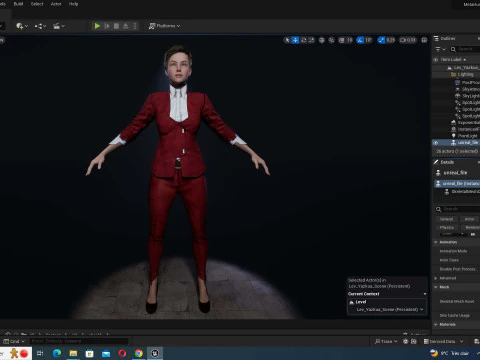Focus the console command input field
This screenshot has width=480, height=360.
(x=79, y=341)
